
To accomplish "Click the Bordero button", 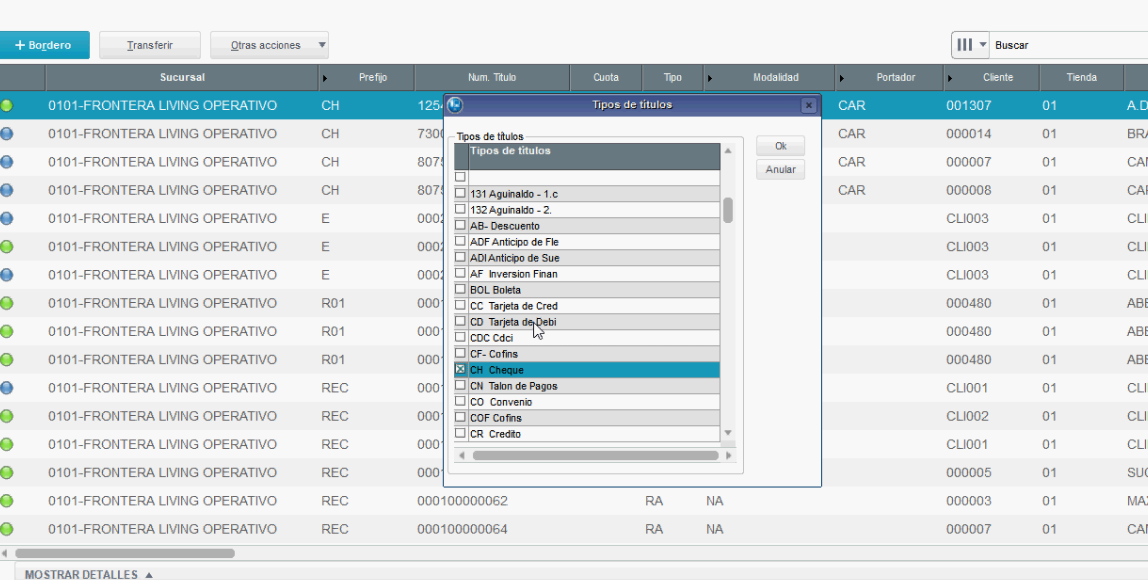I will (43, 45).
